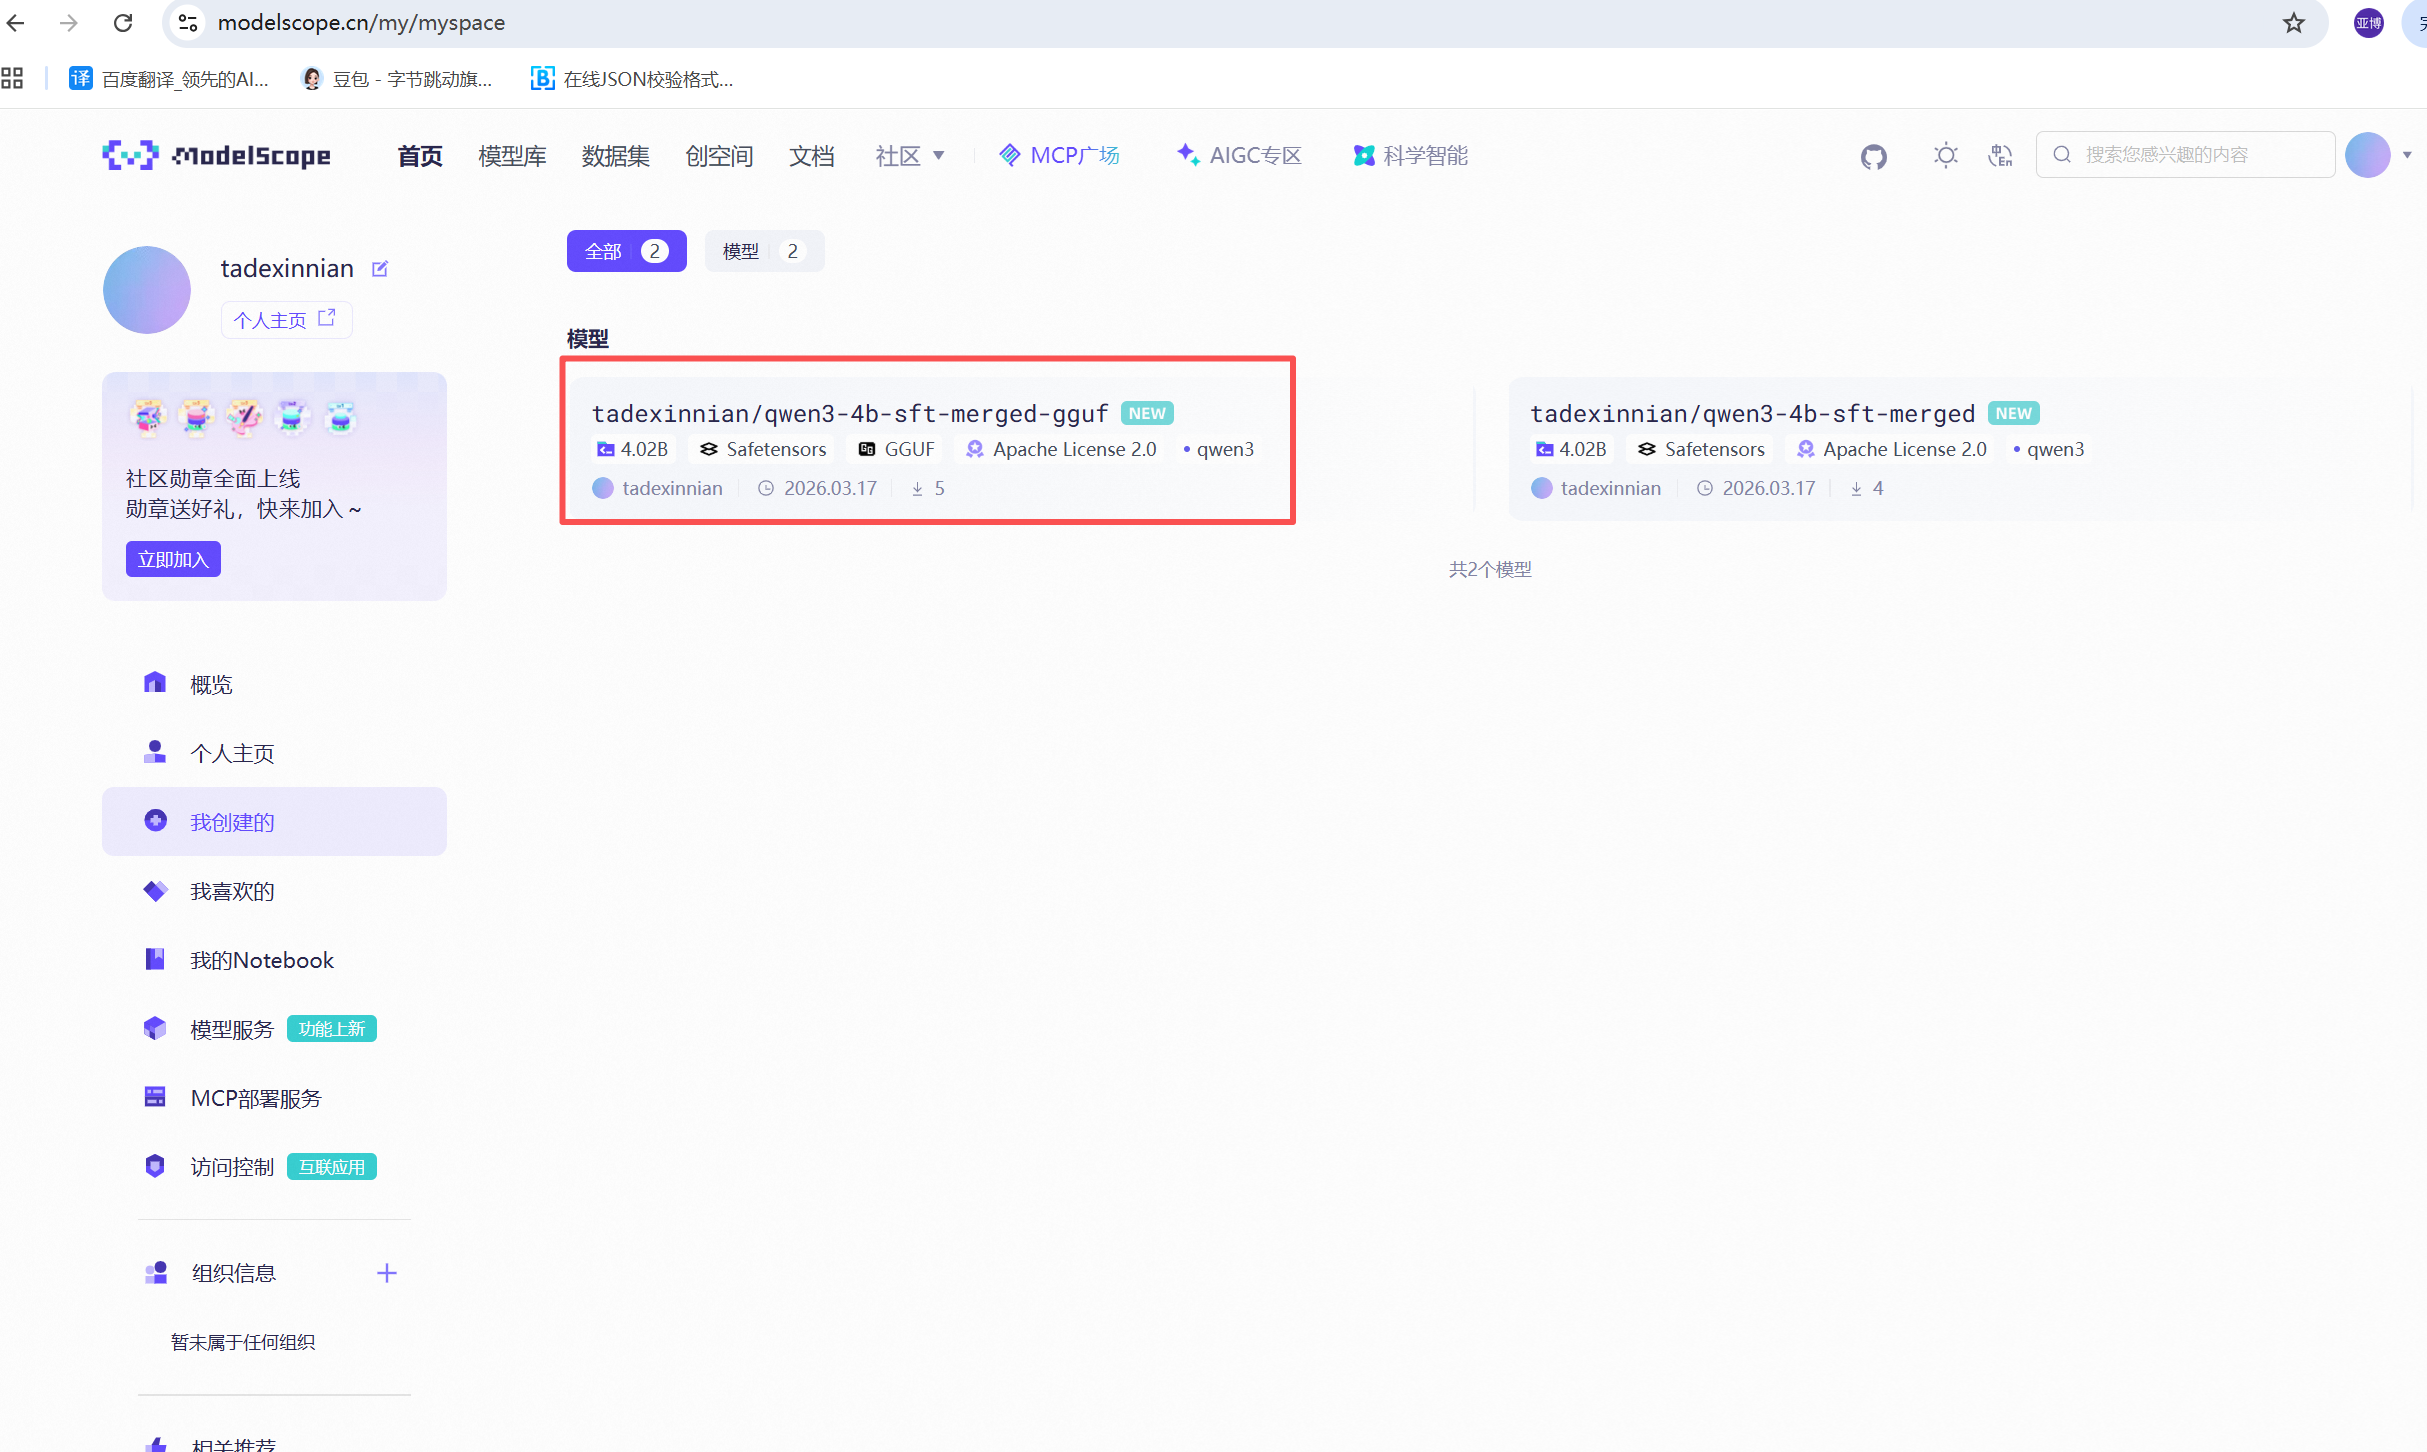Bookmark this page with the star icon
Screen dimensions: 2427x1452
(2293, 22)
